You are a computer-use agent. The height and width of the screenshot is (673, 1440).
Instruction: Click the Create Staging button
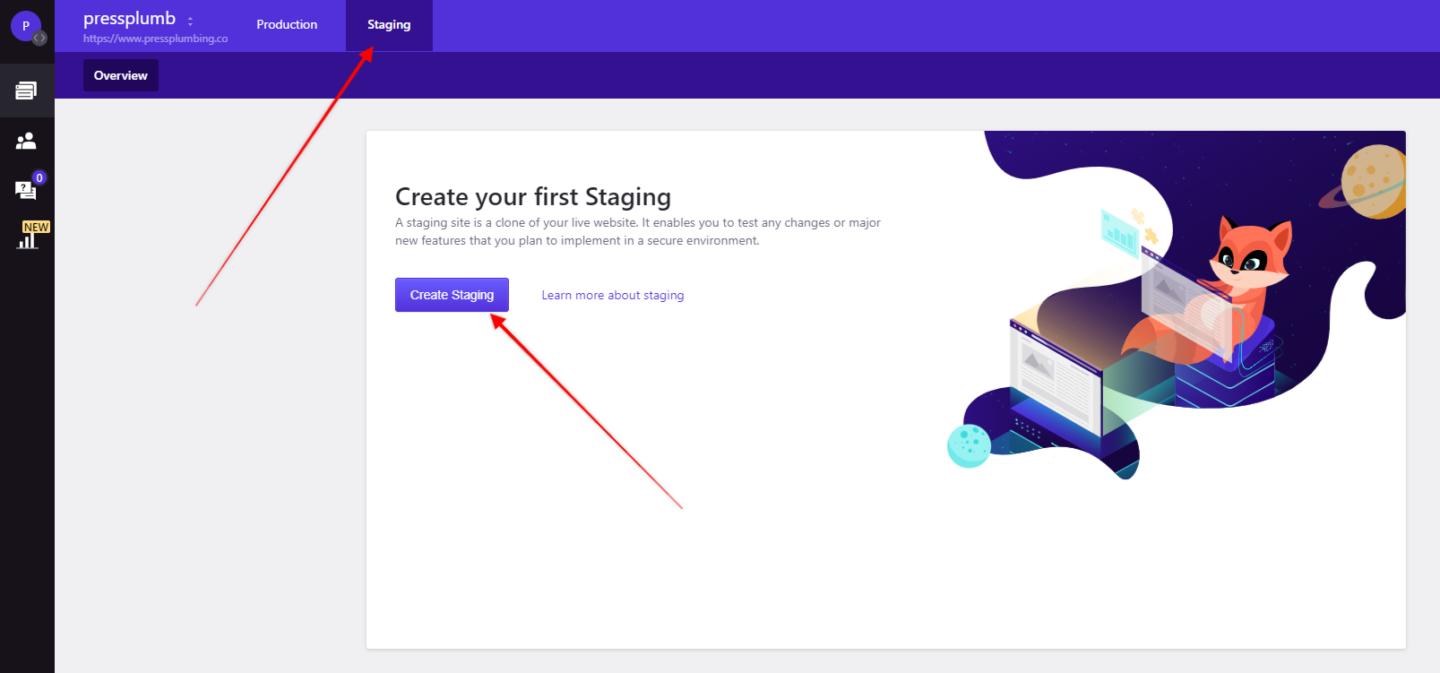pos(452,295)
